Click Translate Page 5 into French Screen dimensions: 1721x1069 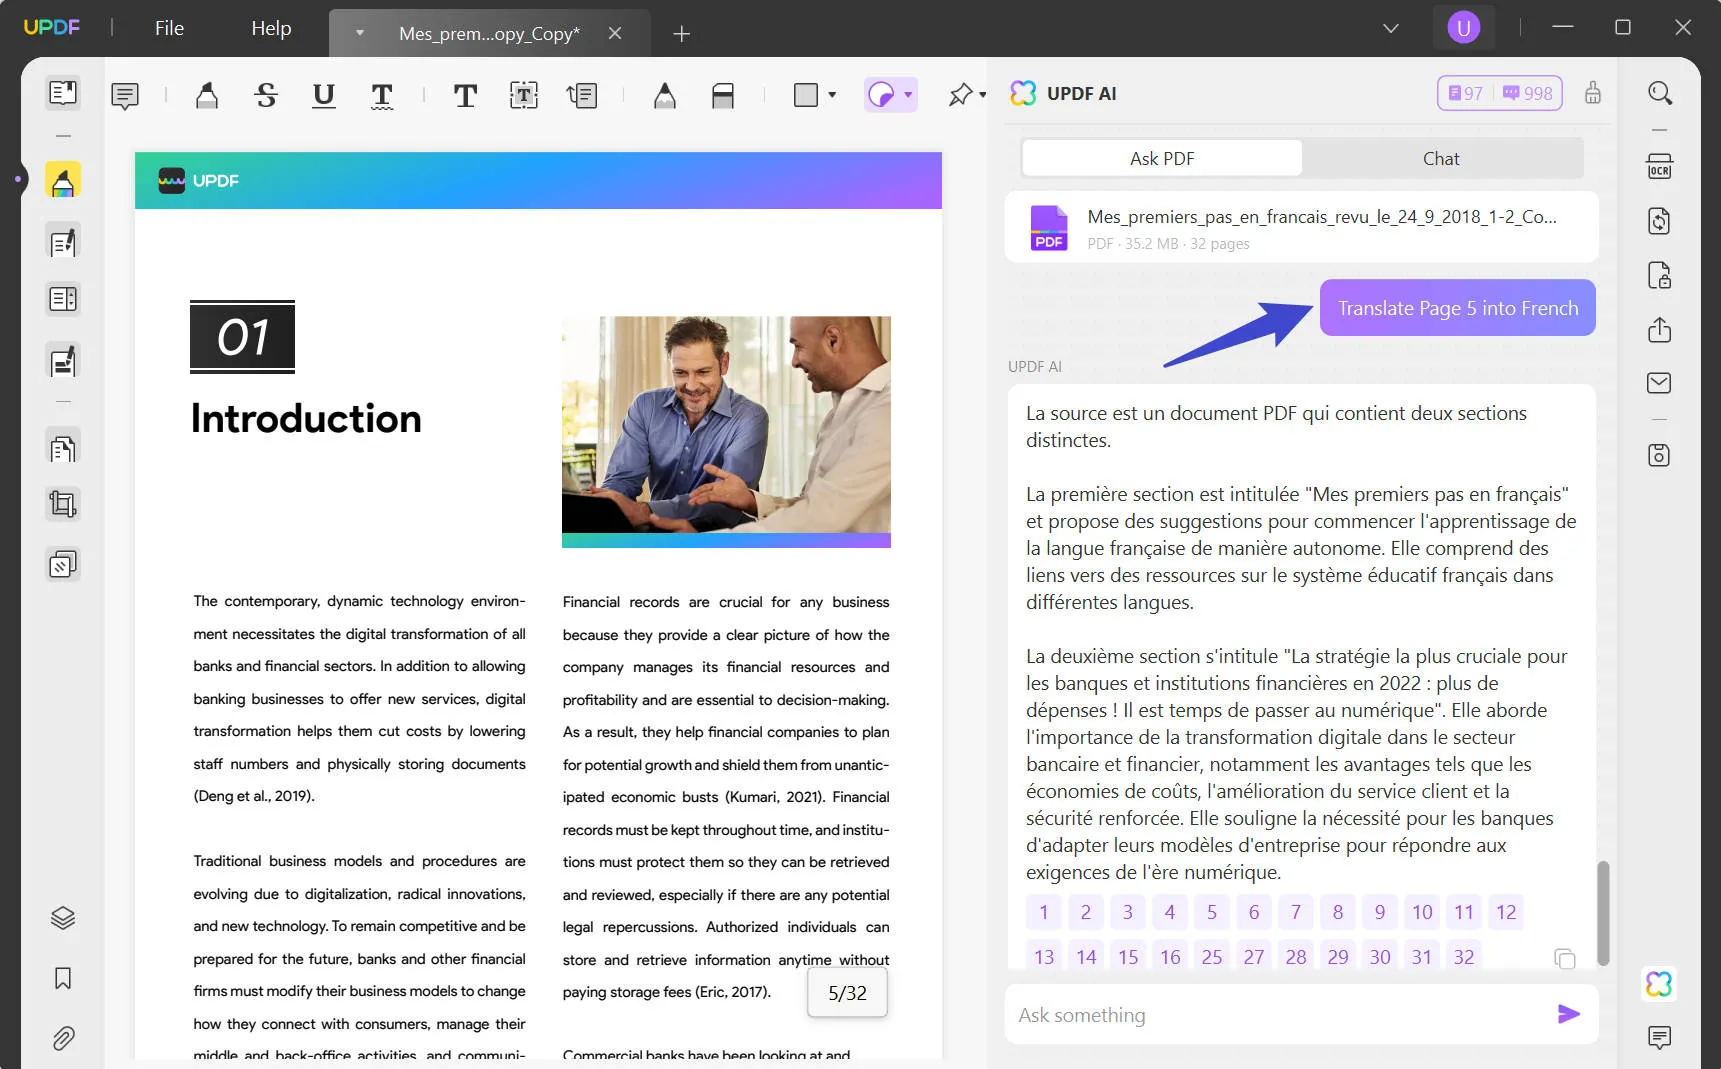1456,307
